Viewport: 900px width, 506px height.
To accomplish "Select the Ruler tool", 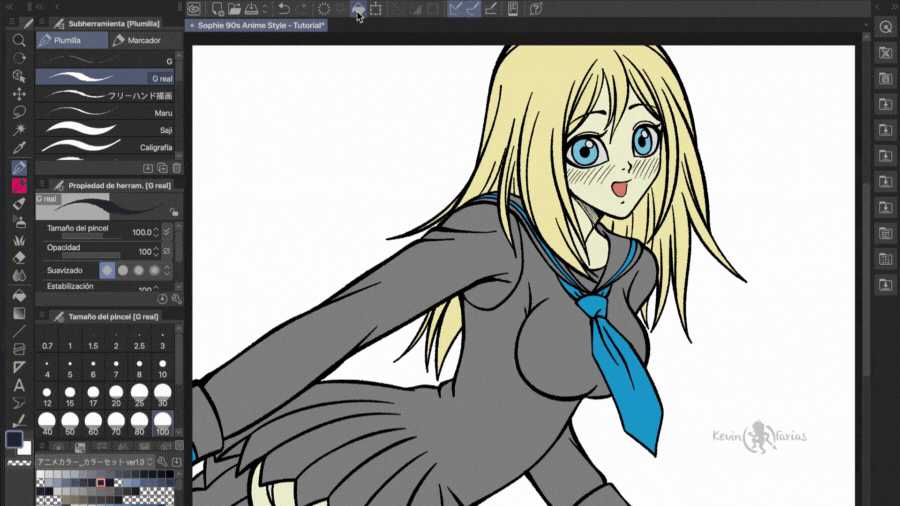I will click(19, 367).
